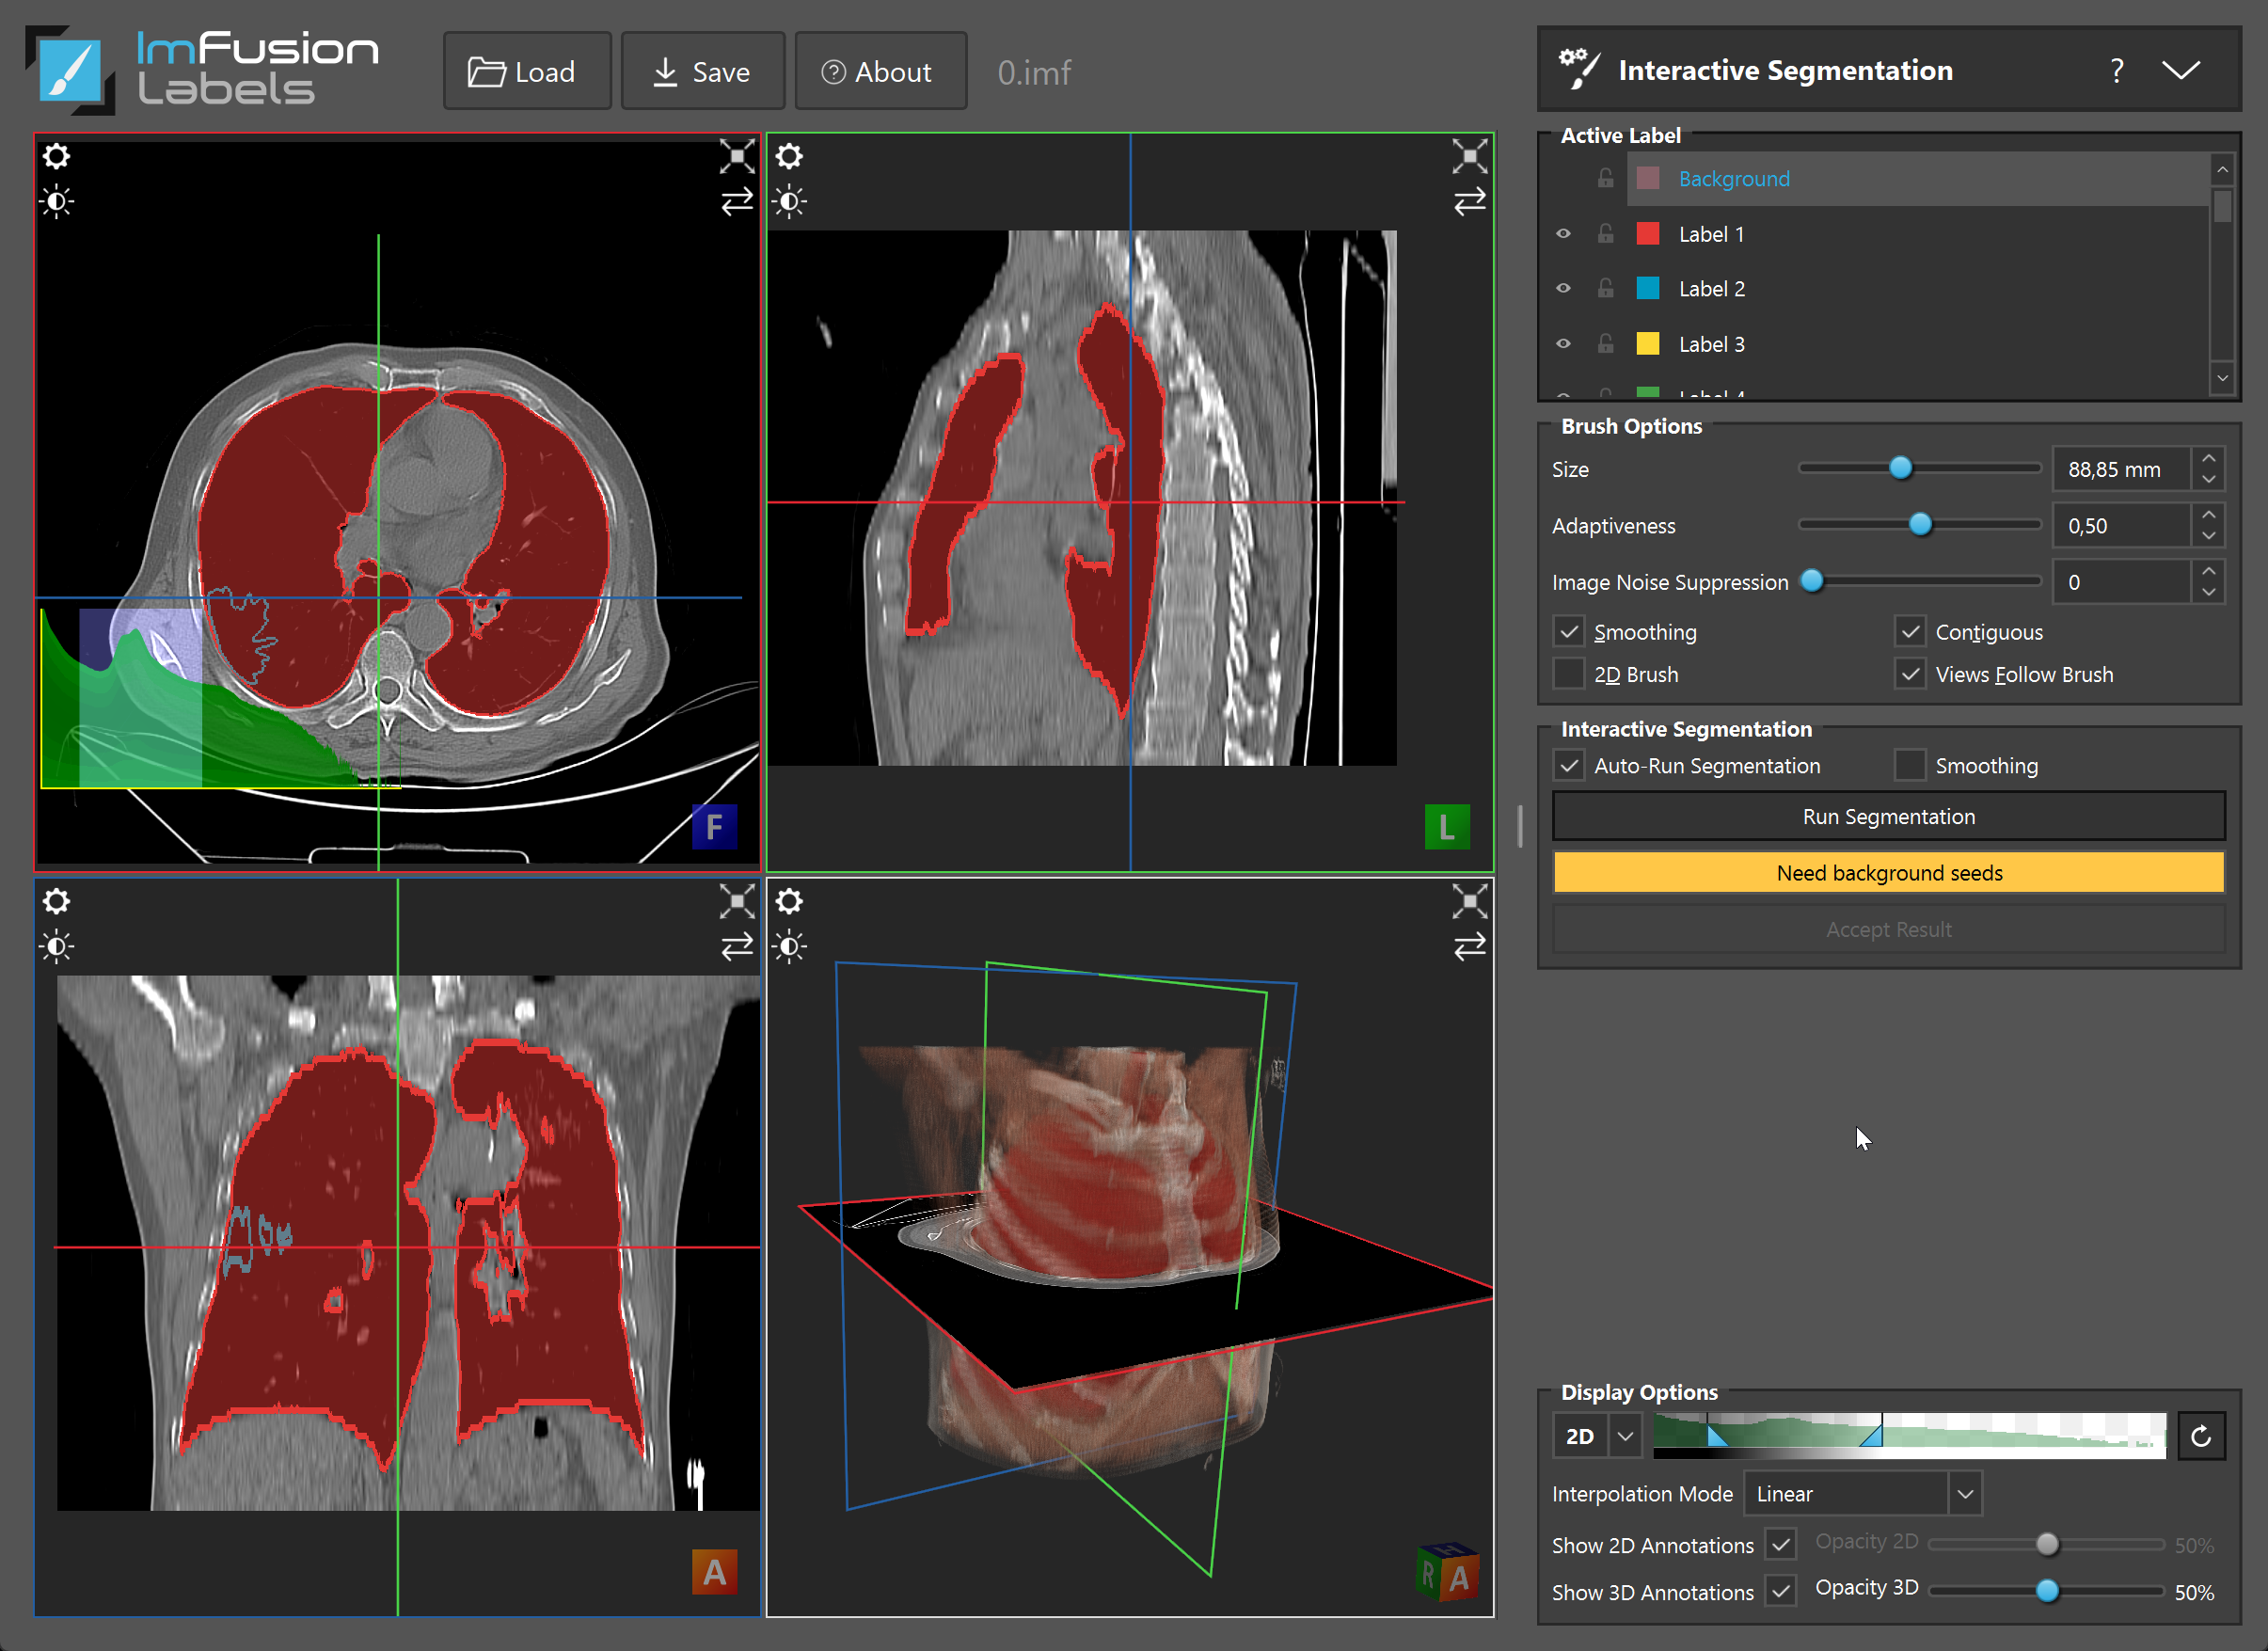The width and height of the screenshot is (2268, 1651).
Task: Uncheck Views Follow Brush
Action: [1910, 674]
